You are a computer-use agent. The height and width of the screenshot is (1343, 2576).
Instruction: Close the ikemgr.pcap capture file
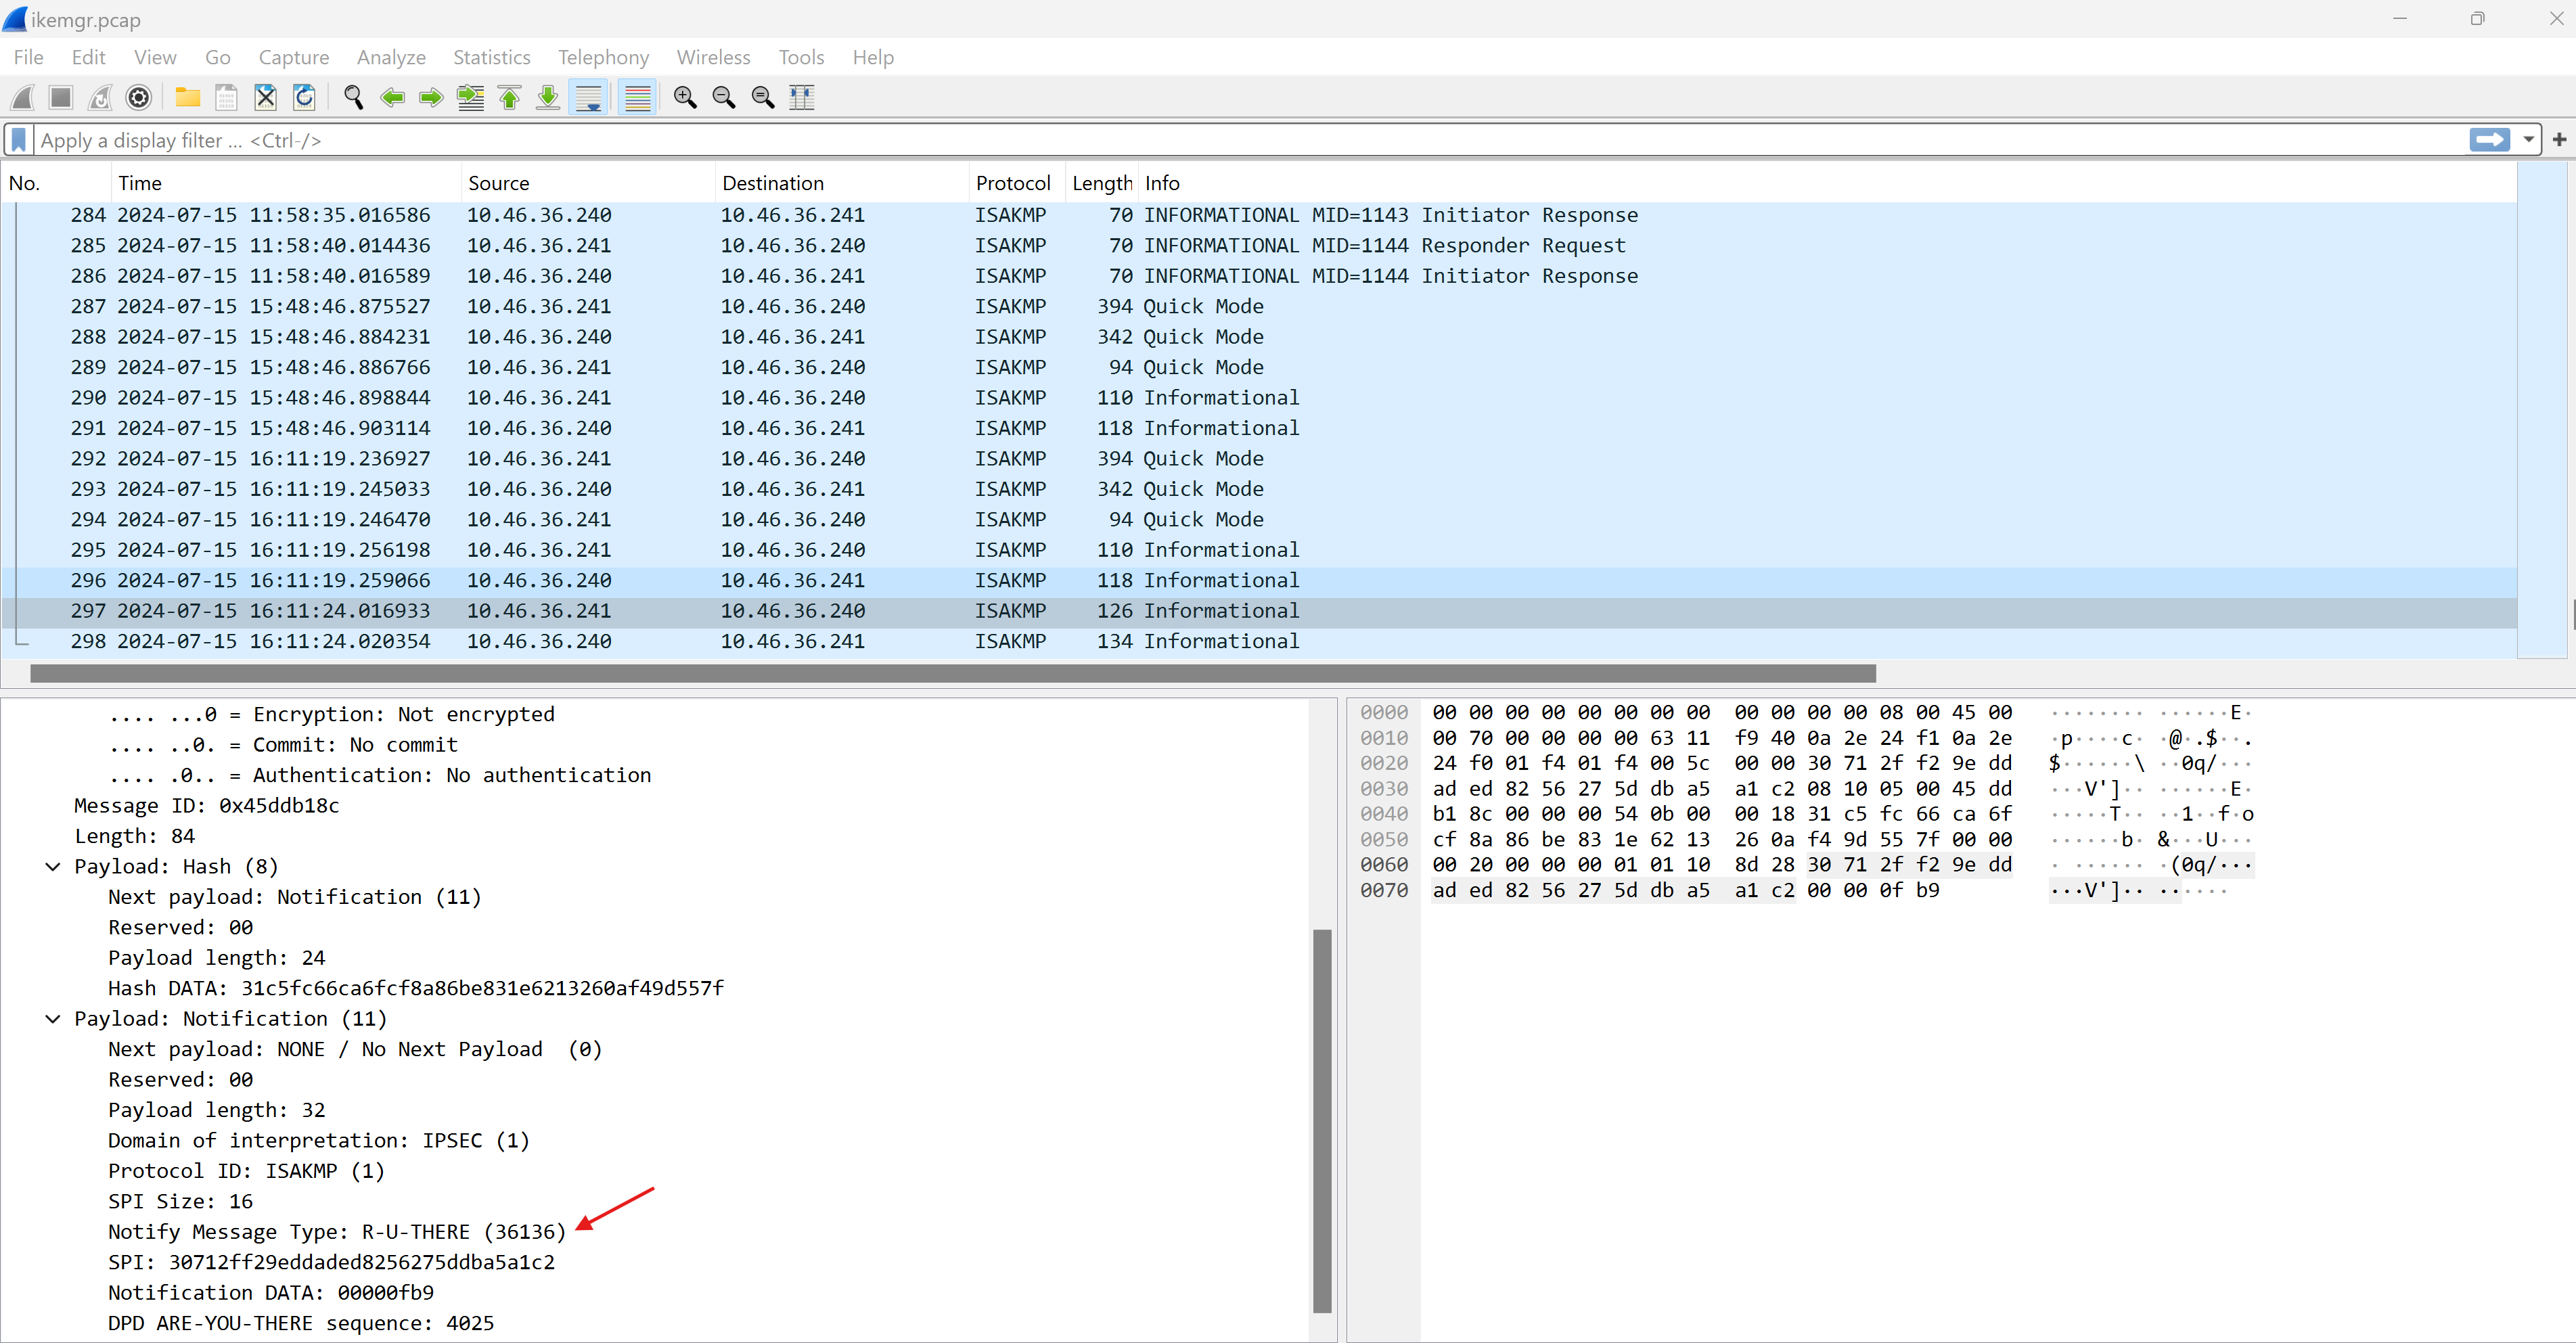point(264,97)
